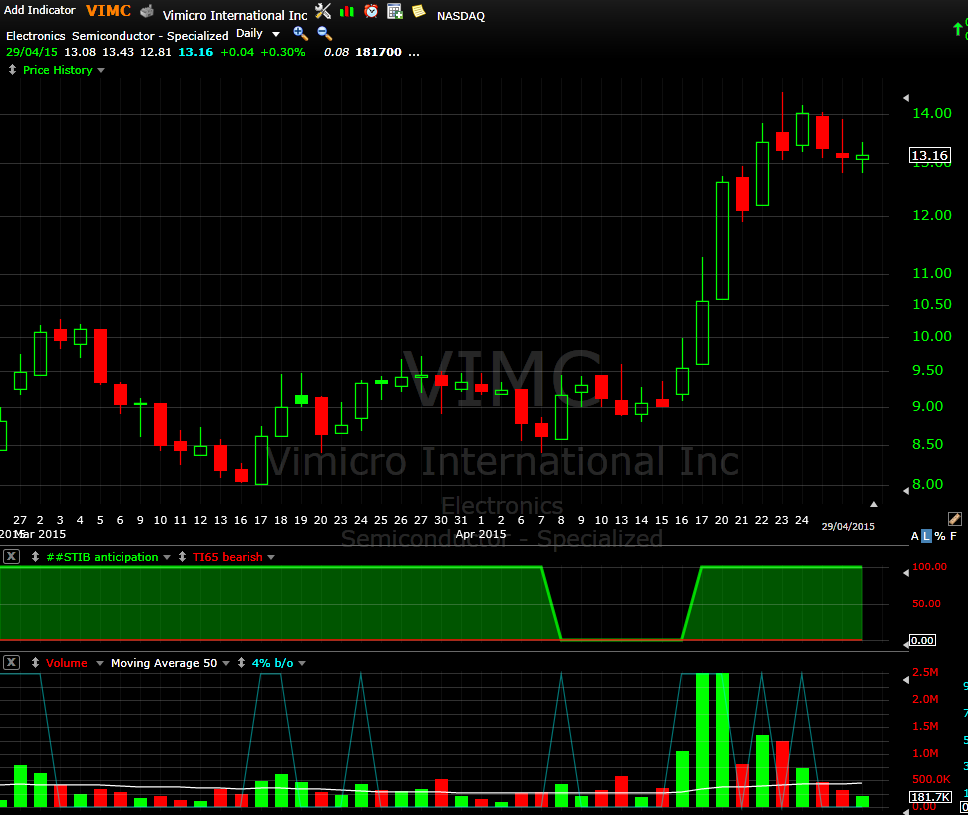The width and height of the screenshot is (968, 815).
Task: Click reorder arrows beside TI65 bearish
Action: pos(182,557)
